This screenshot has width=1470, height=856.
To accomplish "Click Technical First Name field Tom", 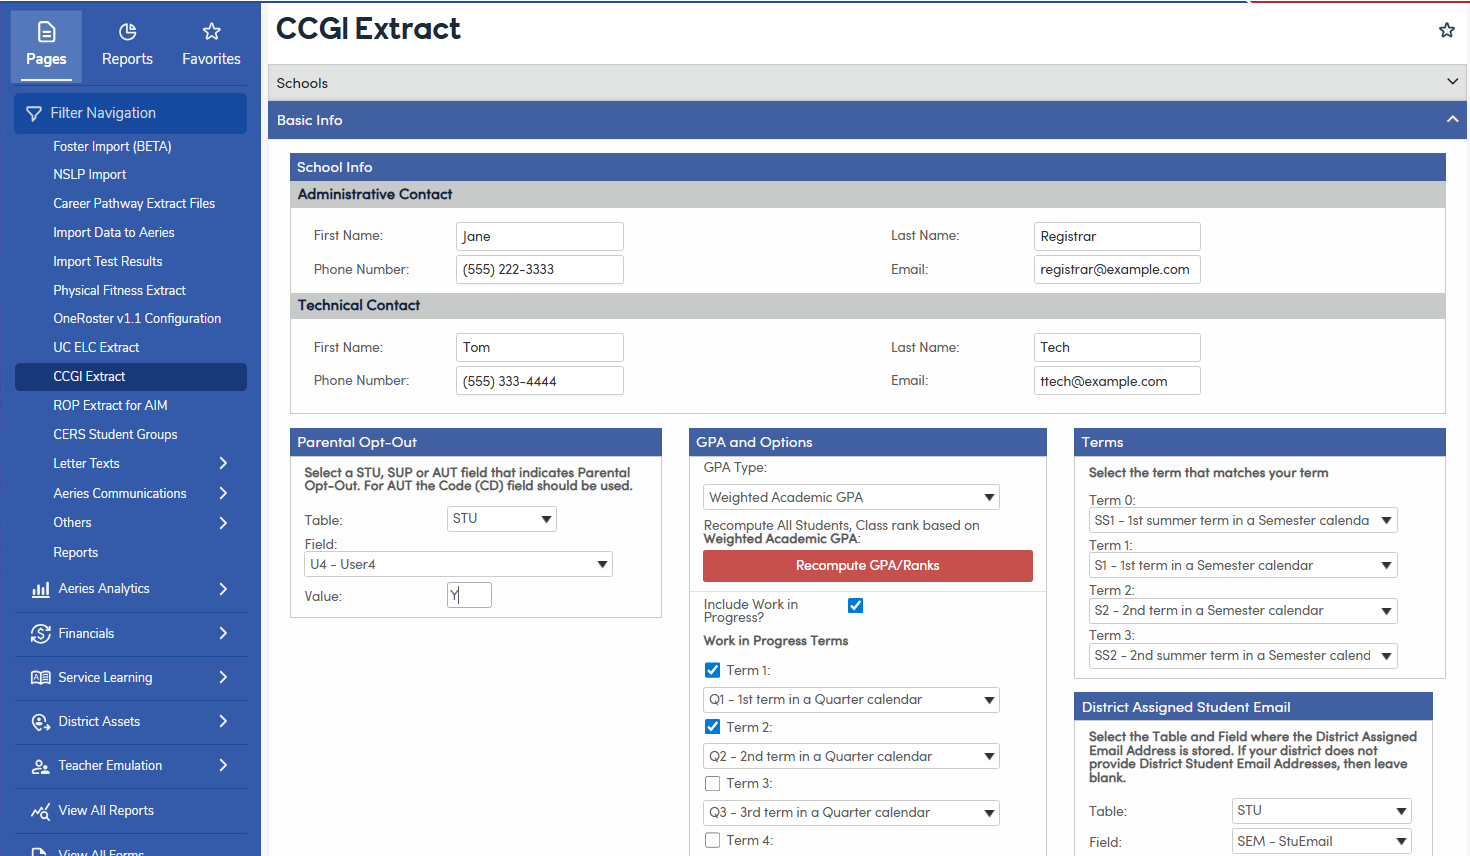I will tap(540, 347).
